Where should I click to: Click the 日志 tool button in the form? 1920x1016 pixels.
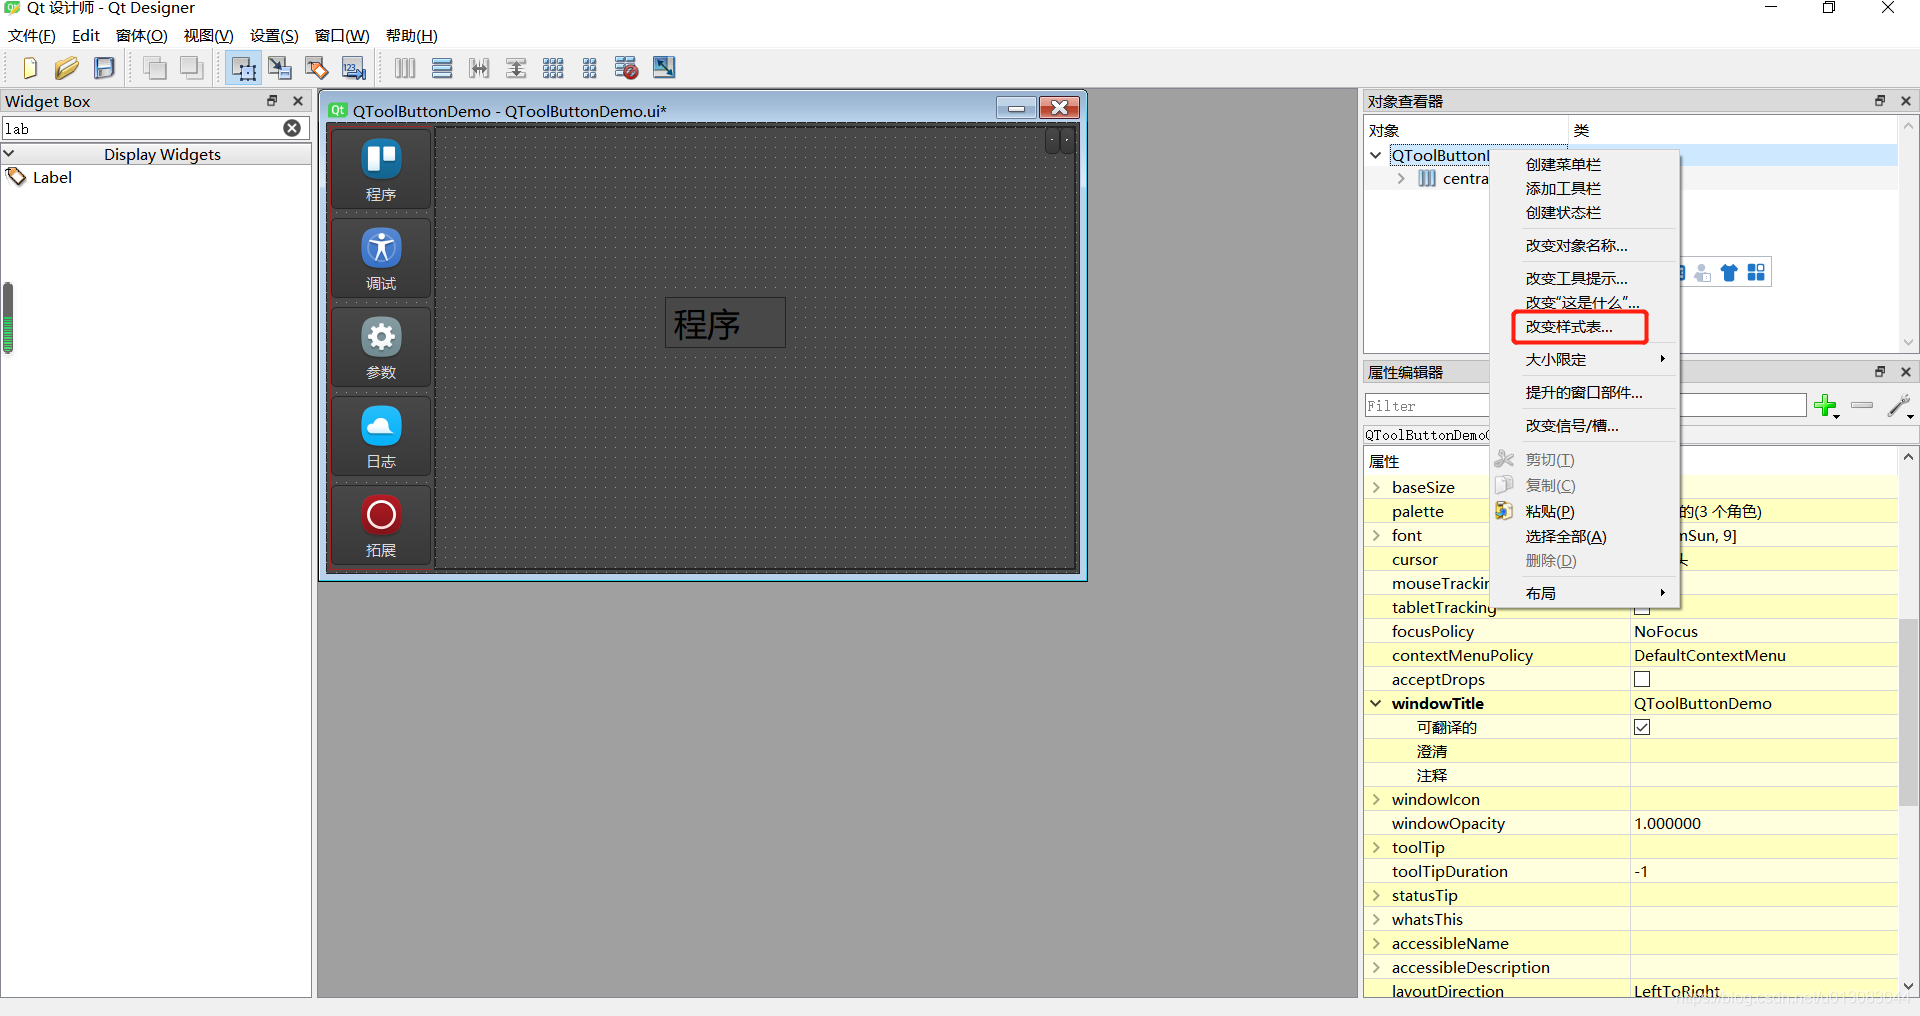tap(381, 435)
